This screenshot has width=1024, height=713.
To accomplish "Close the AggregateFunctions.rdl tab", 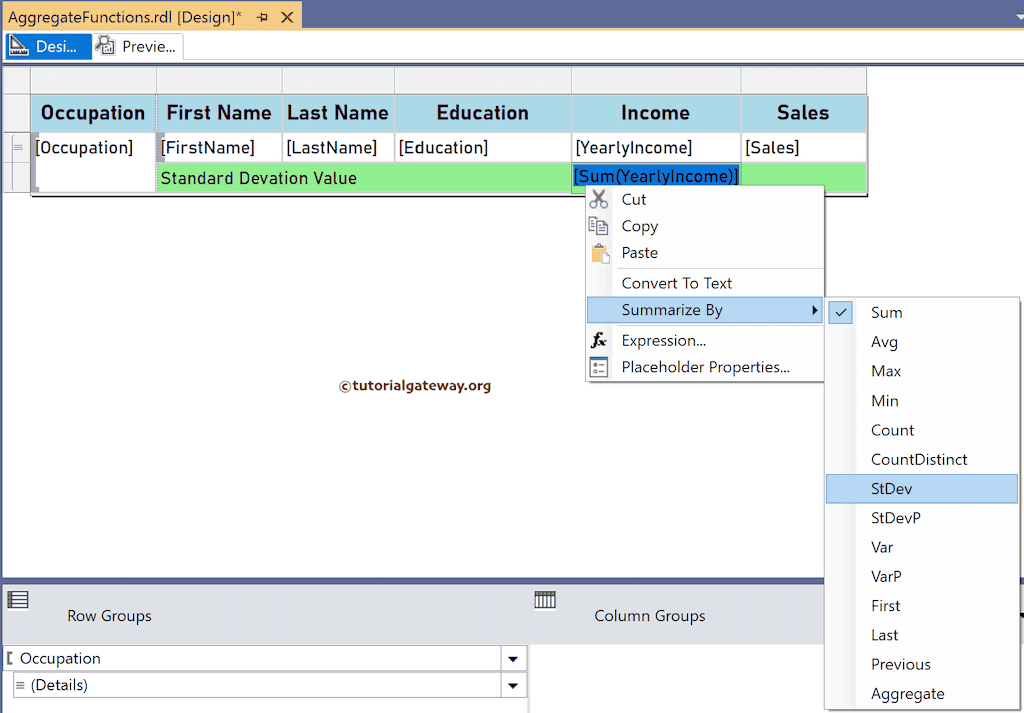I will click(x=287, y=18).
